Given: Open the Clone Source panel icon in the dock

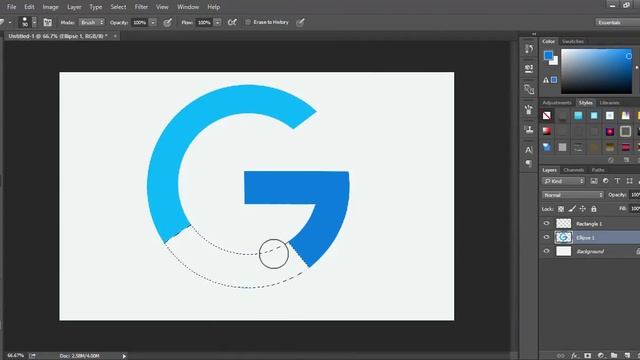Looking at the screenshot, I should [x=529, y=89].
